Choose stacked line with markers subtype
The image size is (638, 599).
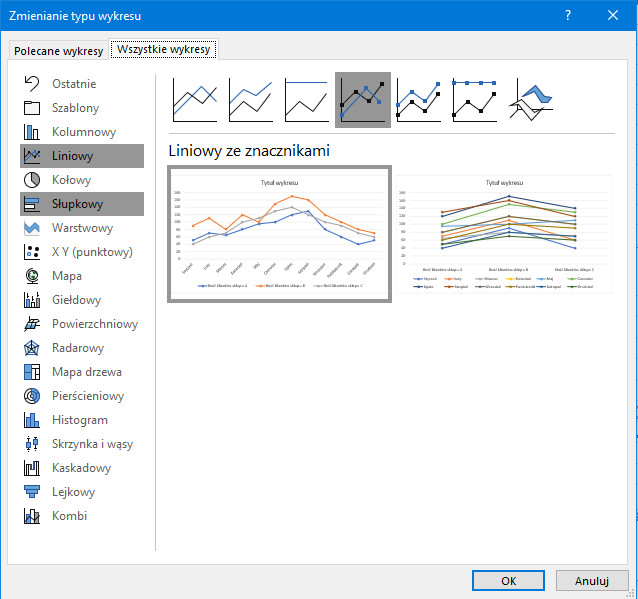419,100
